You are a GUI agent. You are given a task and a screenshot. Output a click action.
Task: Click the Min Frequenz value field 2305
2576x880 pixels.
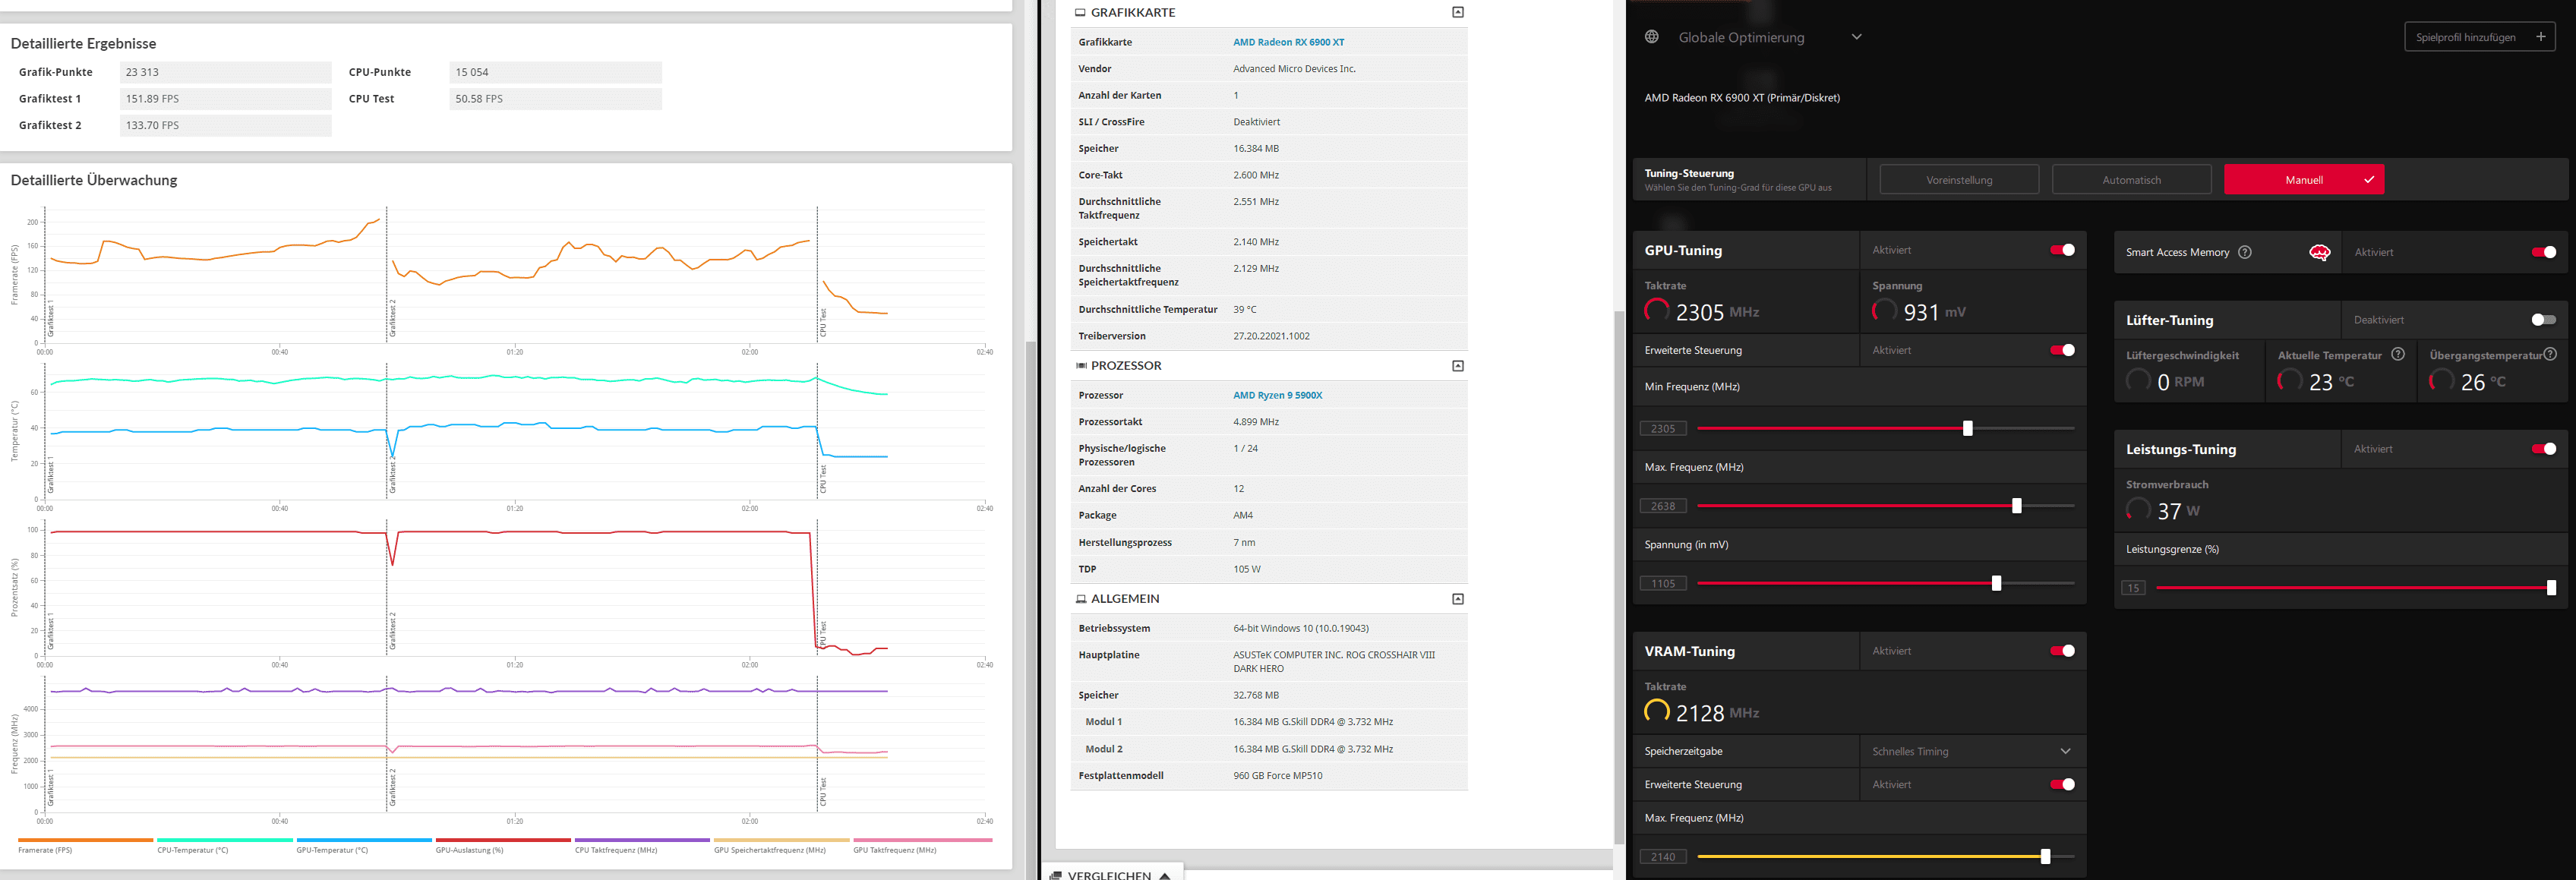coord(1663,429)
